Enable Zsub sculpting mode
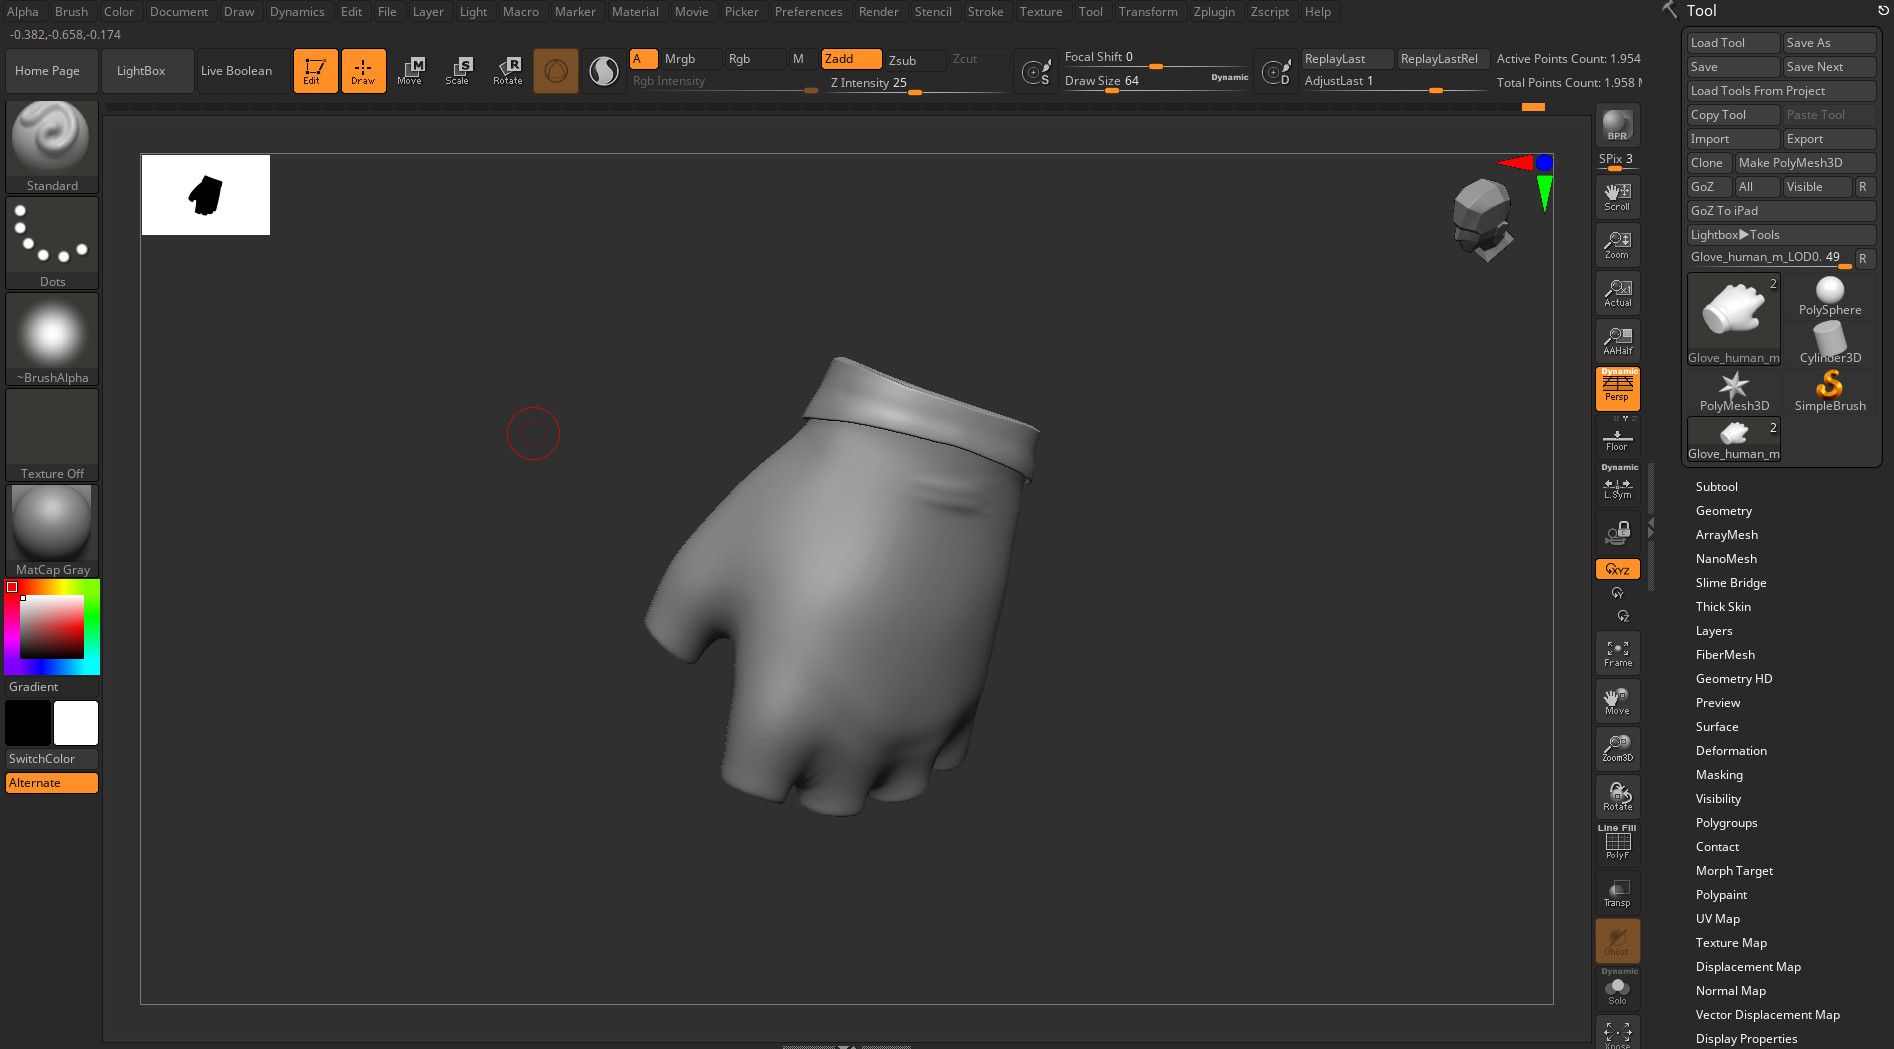This screenshot has height=1049, width=1894. (x=914, y=60)
